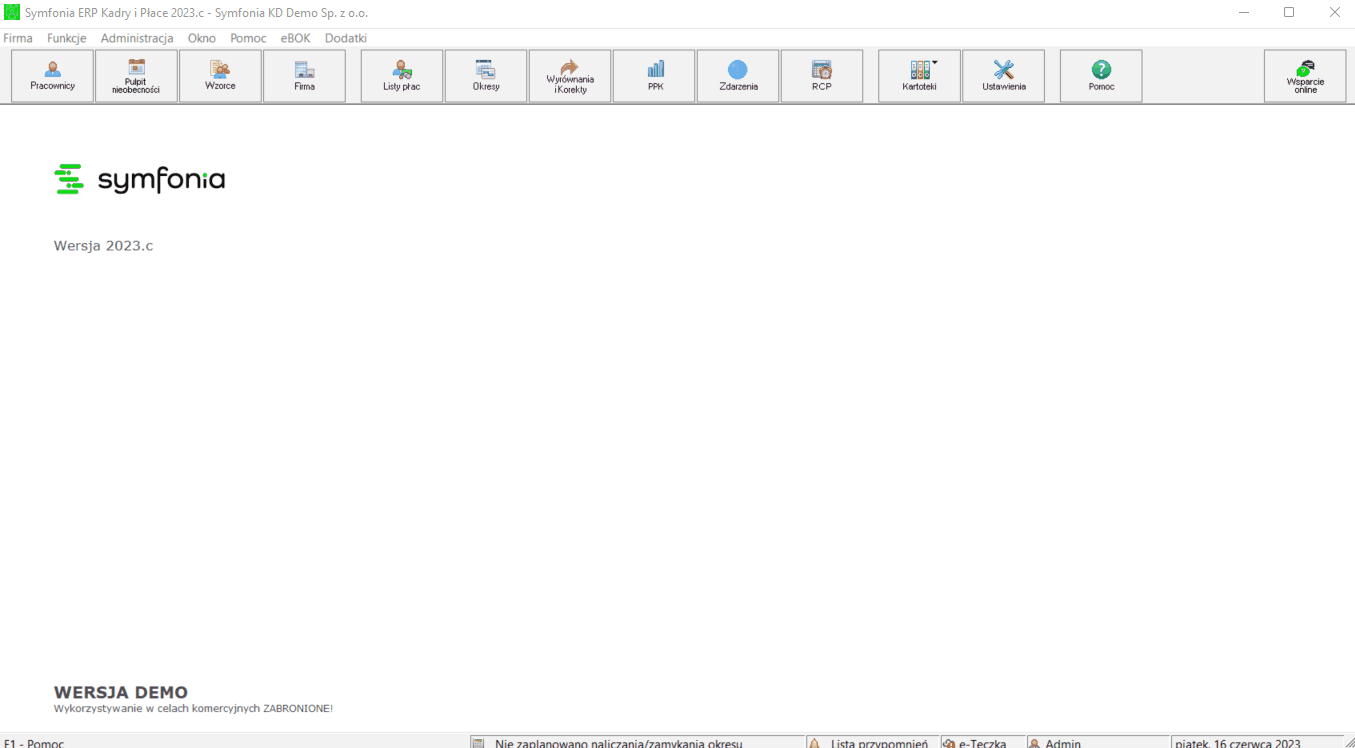Image resolution: width=1355 pixels, height=748 pixels.
Task: Open the Kartoteki toolbar button
Action: click(919, 76)
